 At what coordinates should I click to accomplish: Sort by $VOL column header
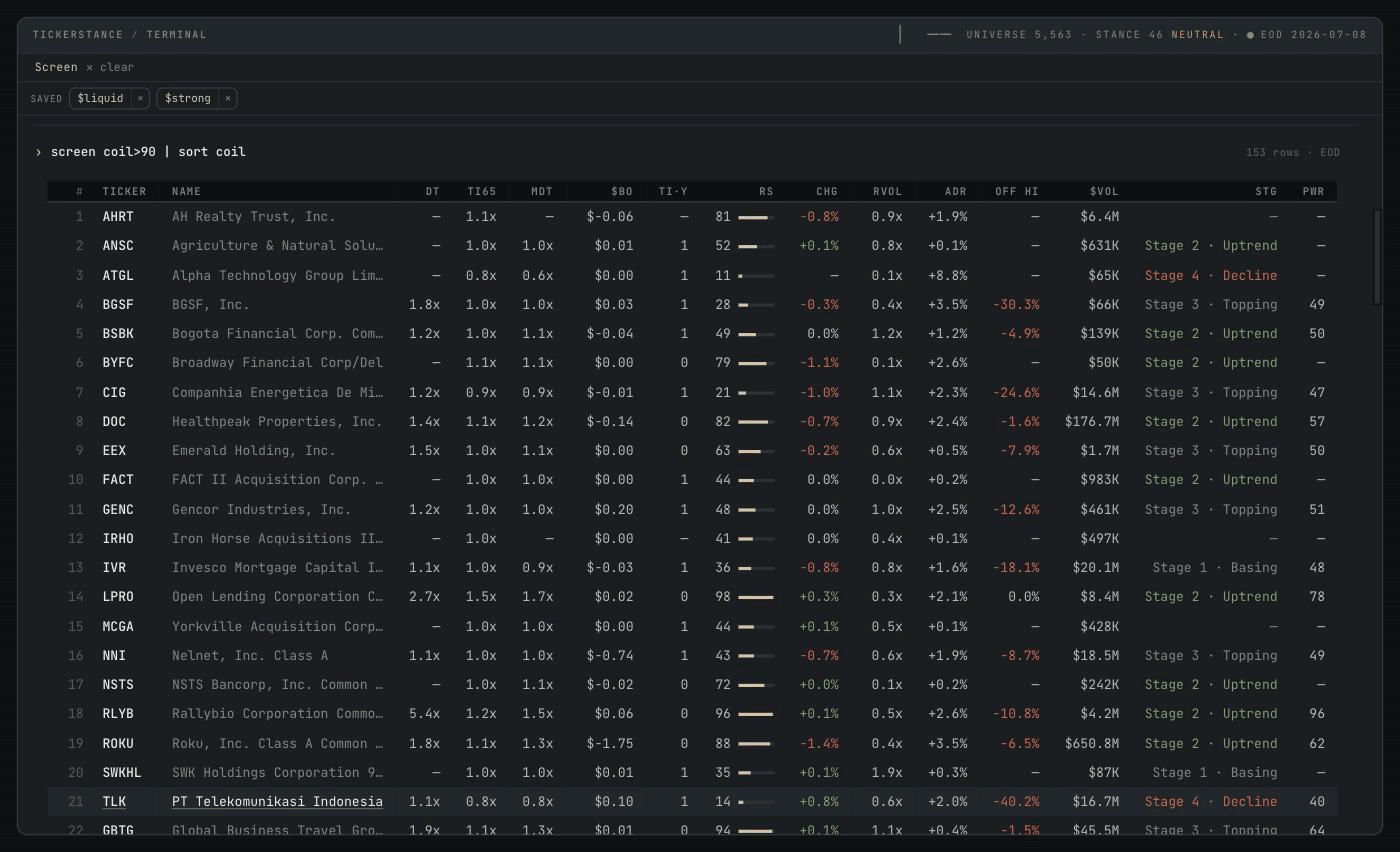tap(1104, 191)
